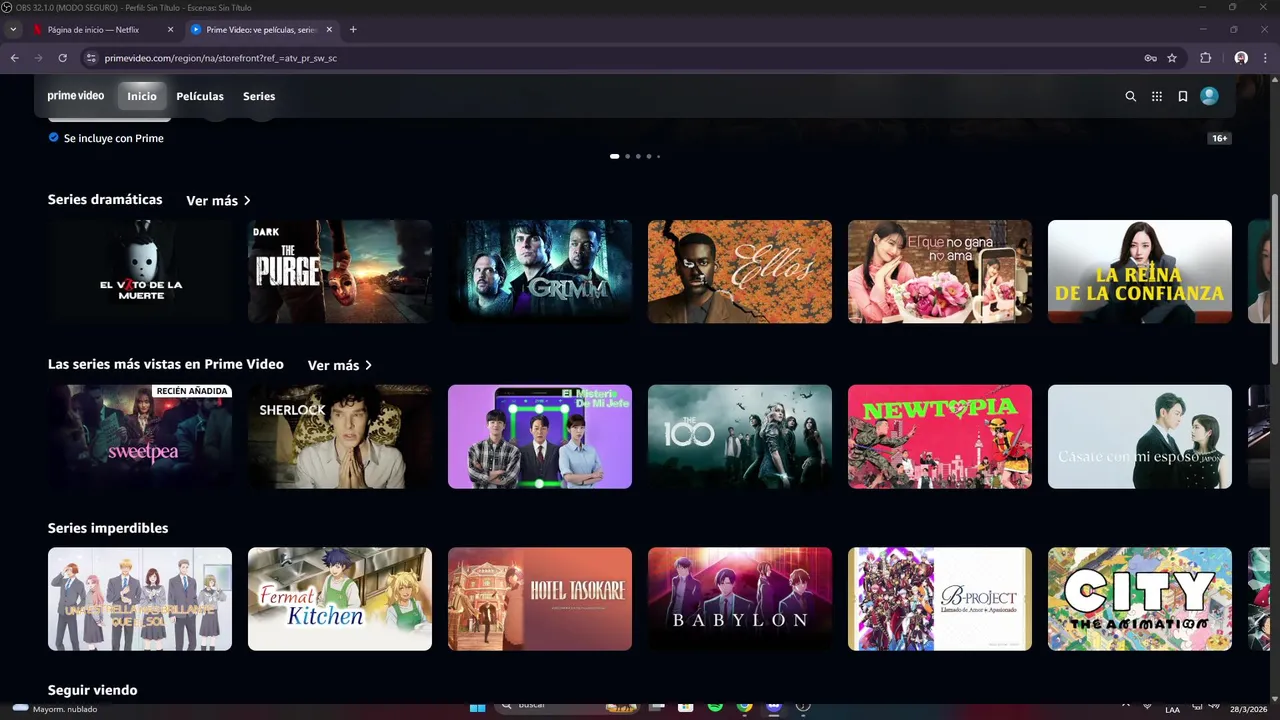Open El que no gana no ama
The width and height of the screenshot is (1280, 720).
click(x=940, y=272)
